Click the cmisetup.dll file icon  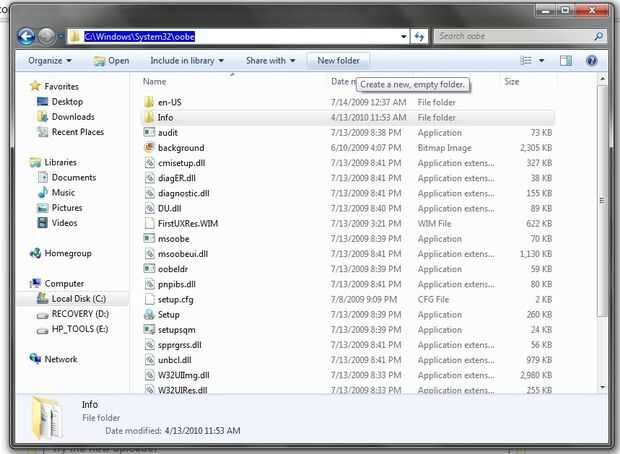(149, 163)
